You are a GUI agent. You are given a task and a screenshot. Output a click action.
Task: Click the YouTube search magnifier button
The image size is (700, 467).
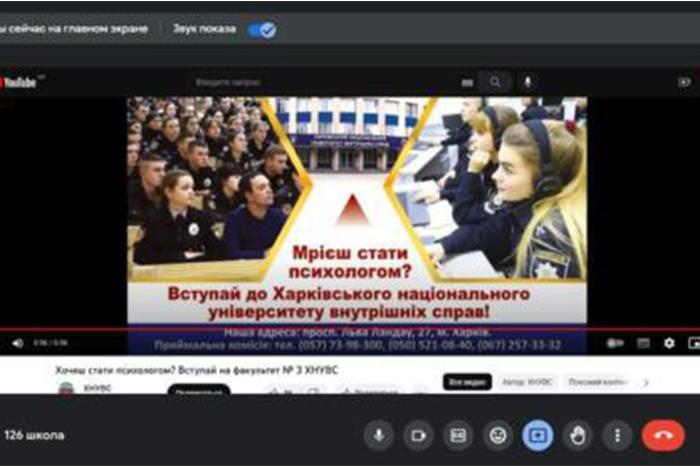(x=495, y=82)
